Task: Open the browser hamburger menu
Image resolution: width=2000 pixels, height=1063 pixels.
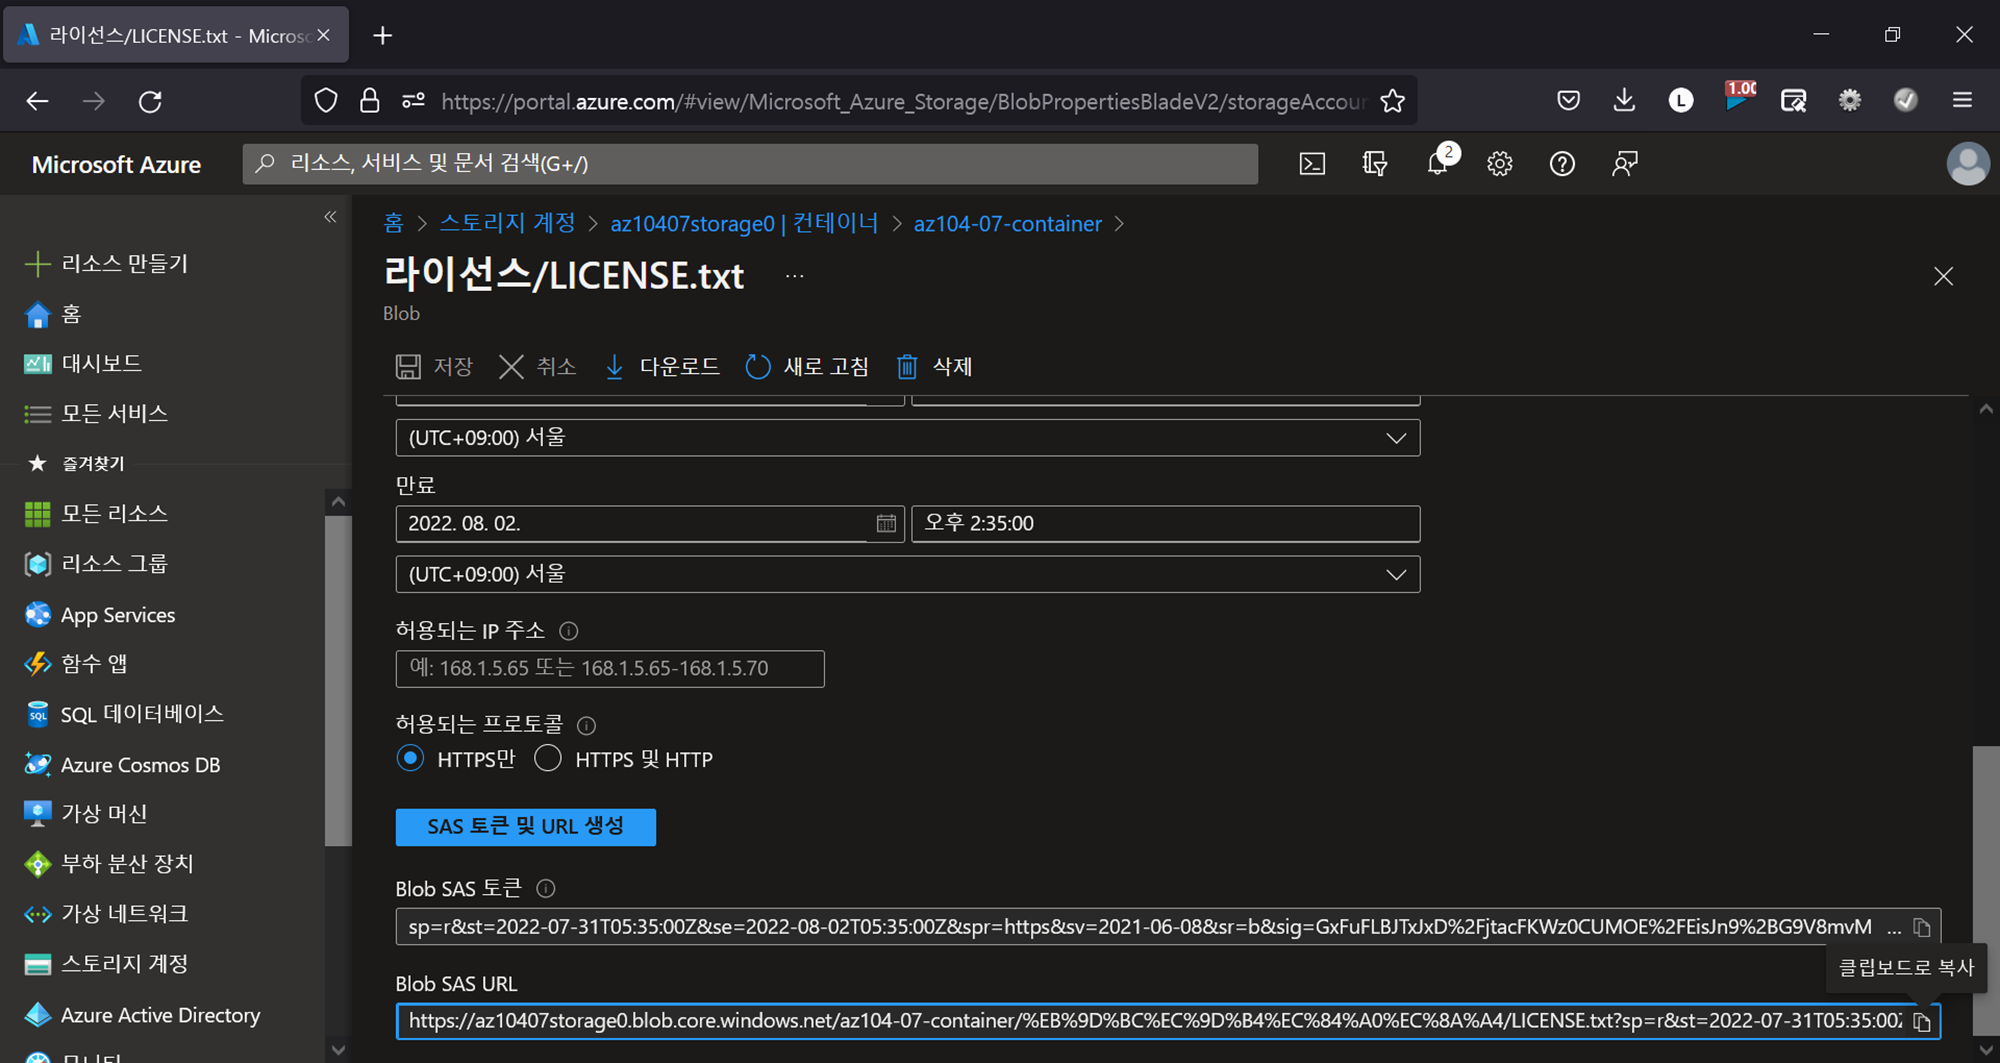Action: pyautogui.click(x=1962, y=100)
